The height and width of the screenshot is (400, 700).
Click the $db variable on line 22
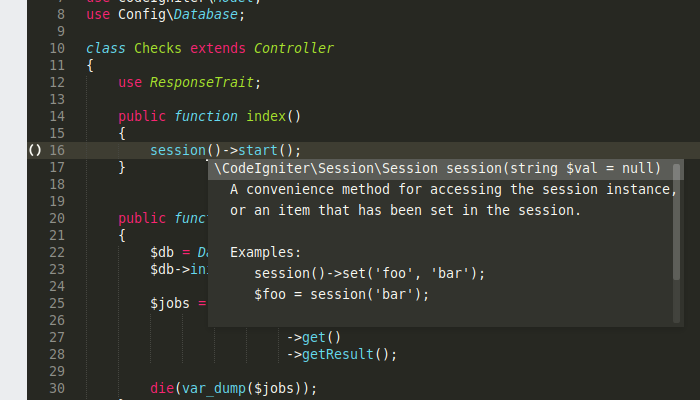(x=162, y=252)
